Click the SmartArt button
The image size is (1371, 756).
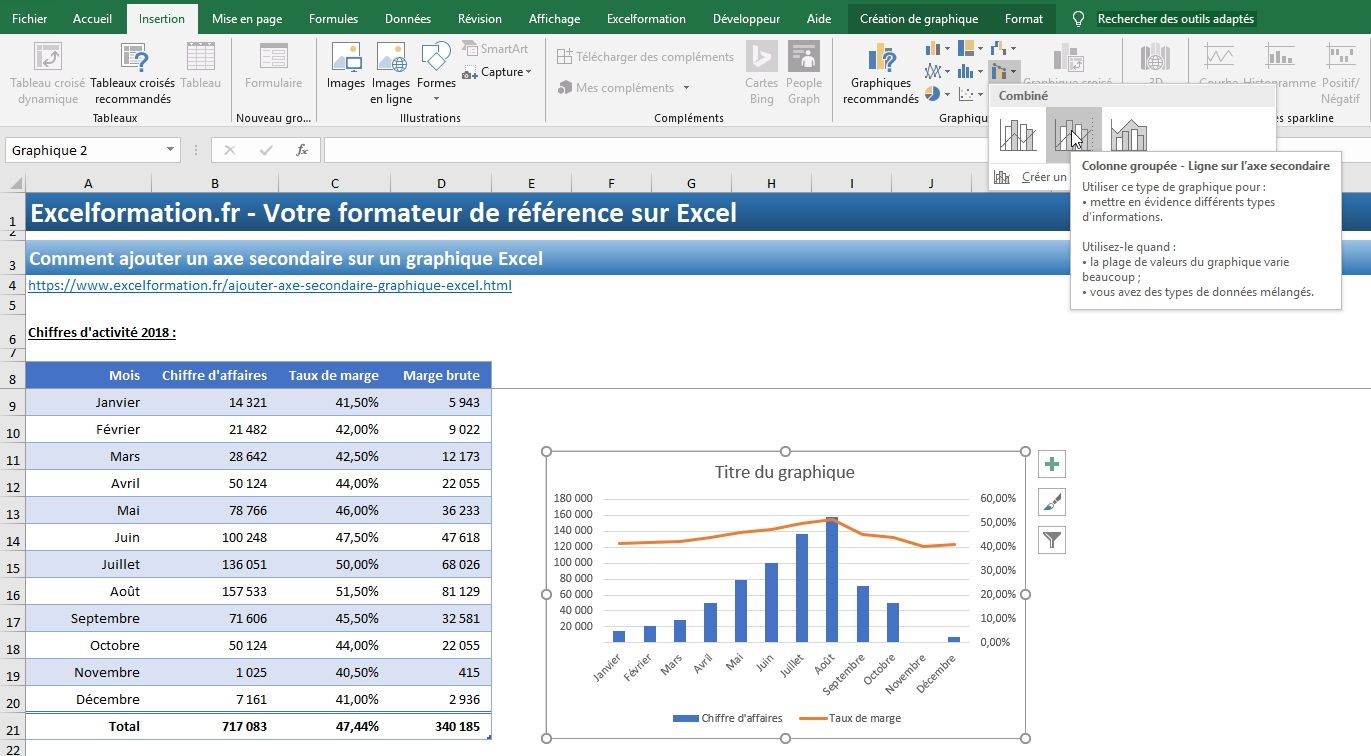(x=496, y=48)
